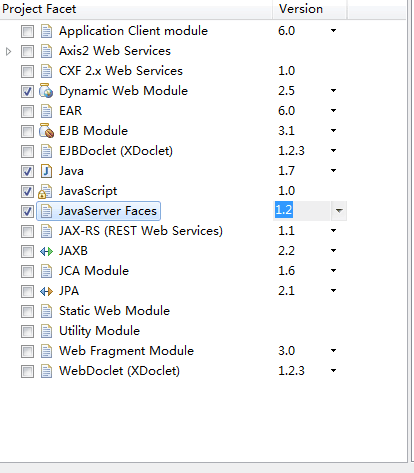Click the EJB Module bean icon
The image size is (414, 473).
(46, 131)
